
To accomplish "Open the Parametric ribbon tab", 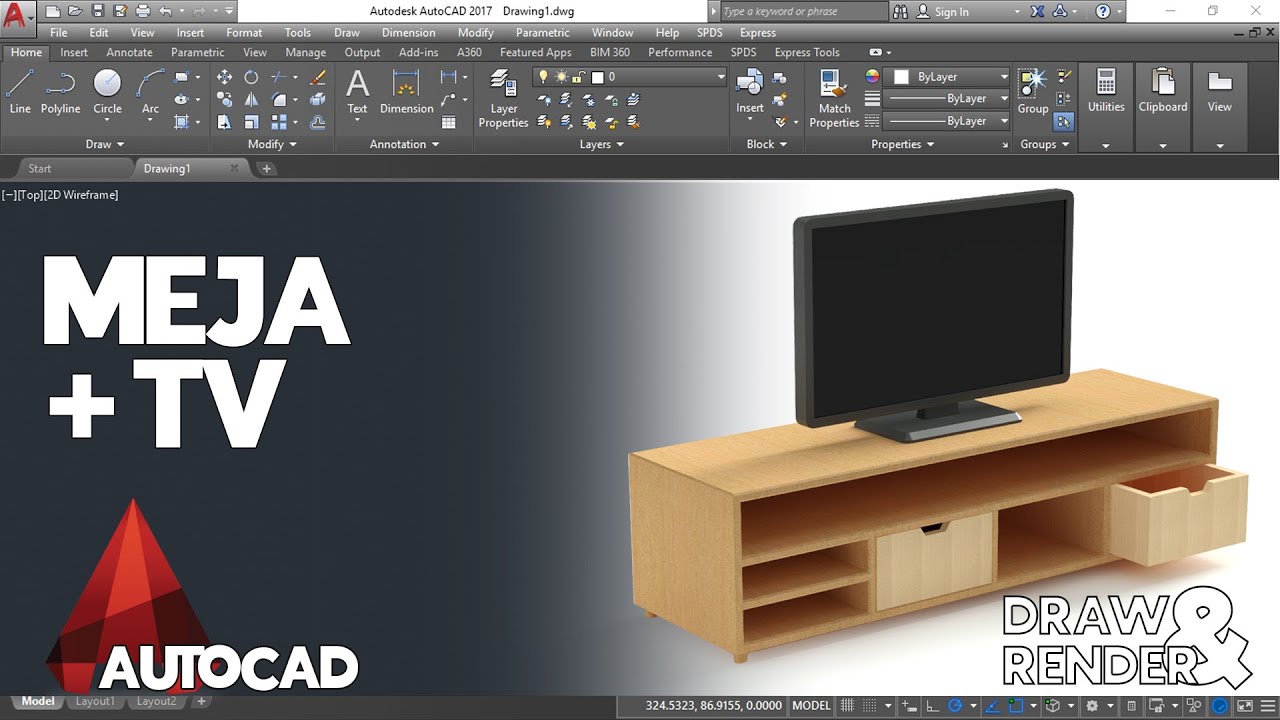I will [197, 52].
